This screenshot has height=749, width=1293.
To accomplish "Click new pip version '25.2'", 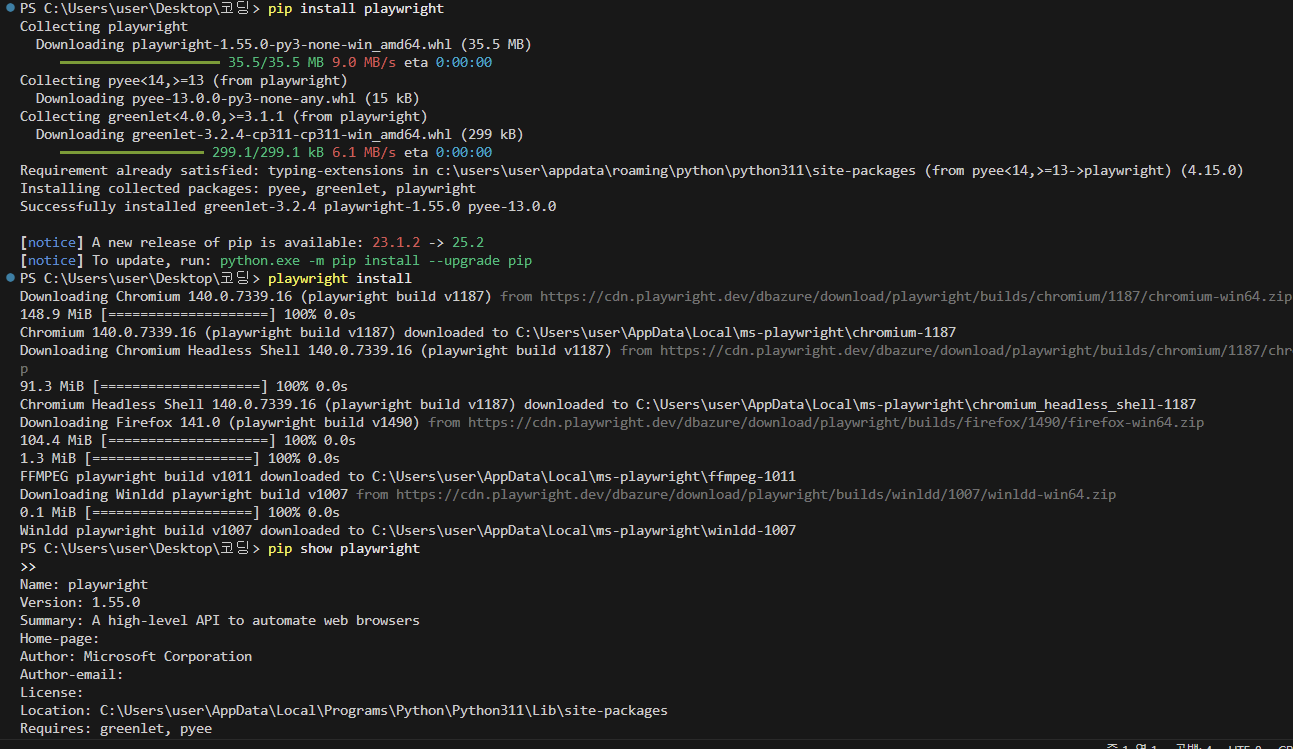I will (468, 242).
